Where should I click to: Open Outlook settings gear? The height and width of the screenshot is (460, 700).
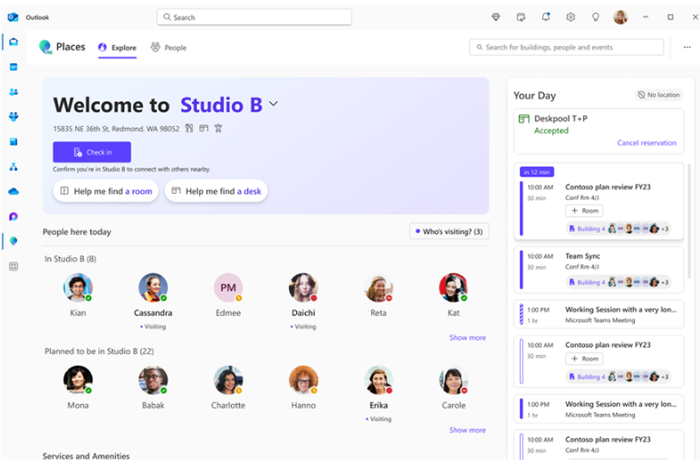[571, 17]
